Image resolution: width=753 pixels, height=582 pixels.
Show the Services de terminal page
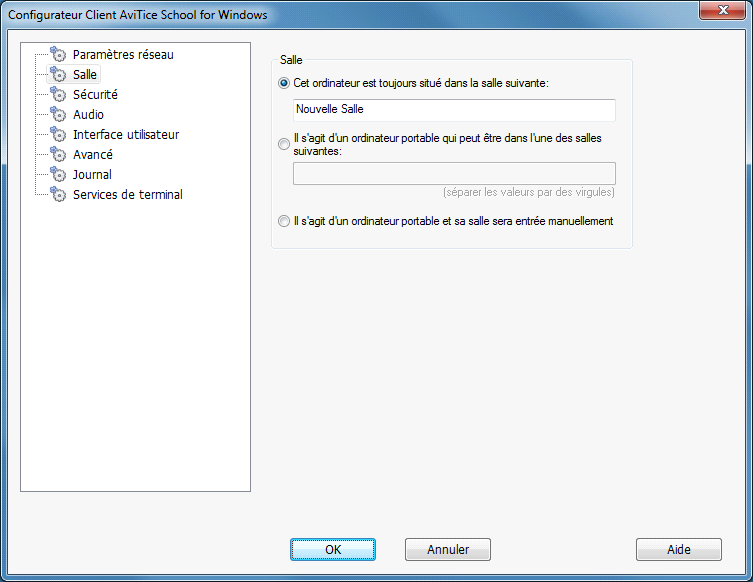tap(128, 195)
